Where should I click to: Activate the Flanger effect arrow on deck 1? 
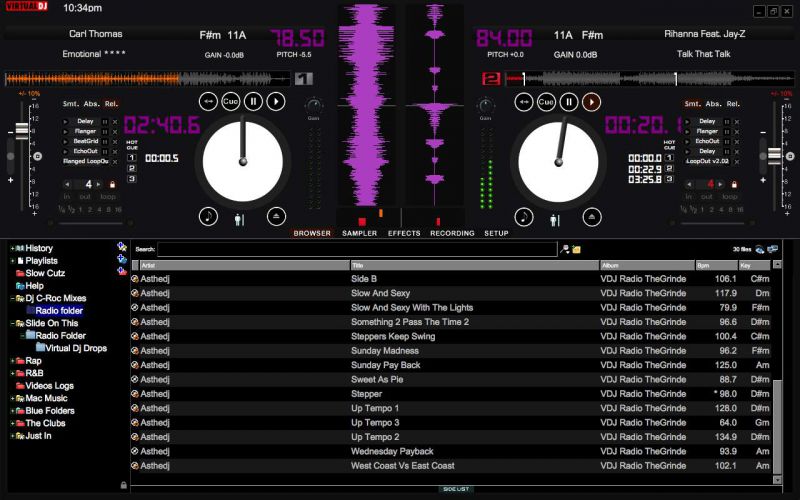(x=65, y=132)
